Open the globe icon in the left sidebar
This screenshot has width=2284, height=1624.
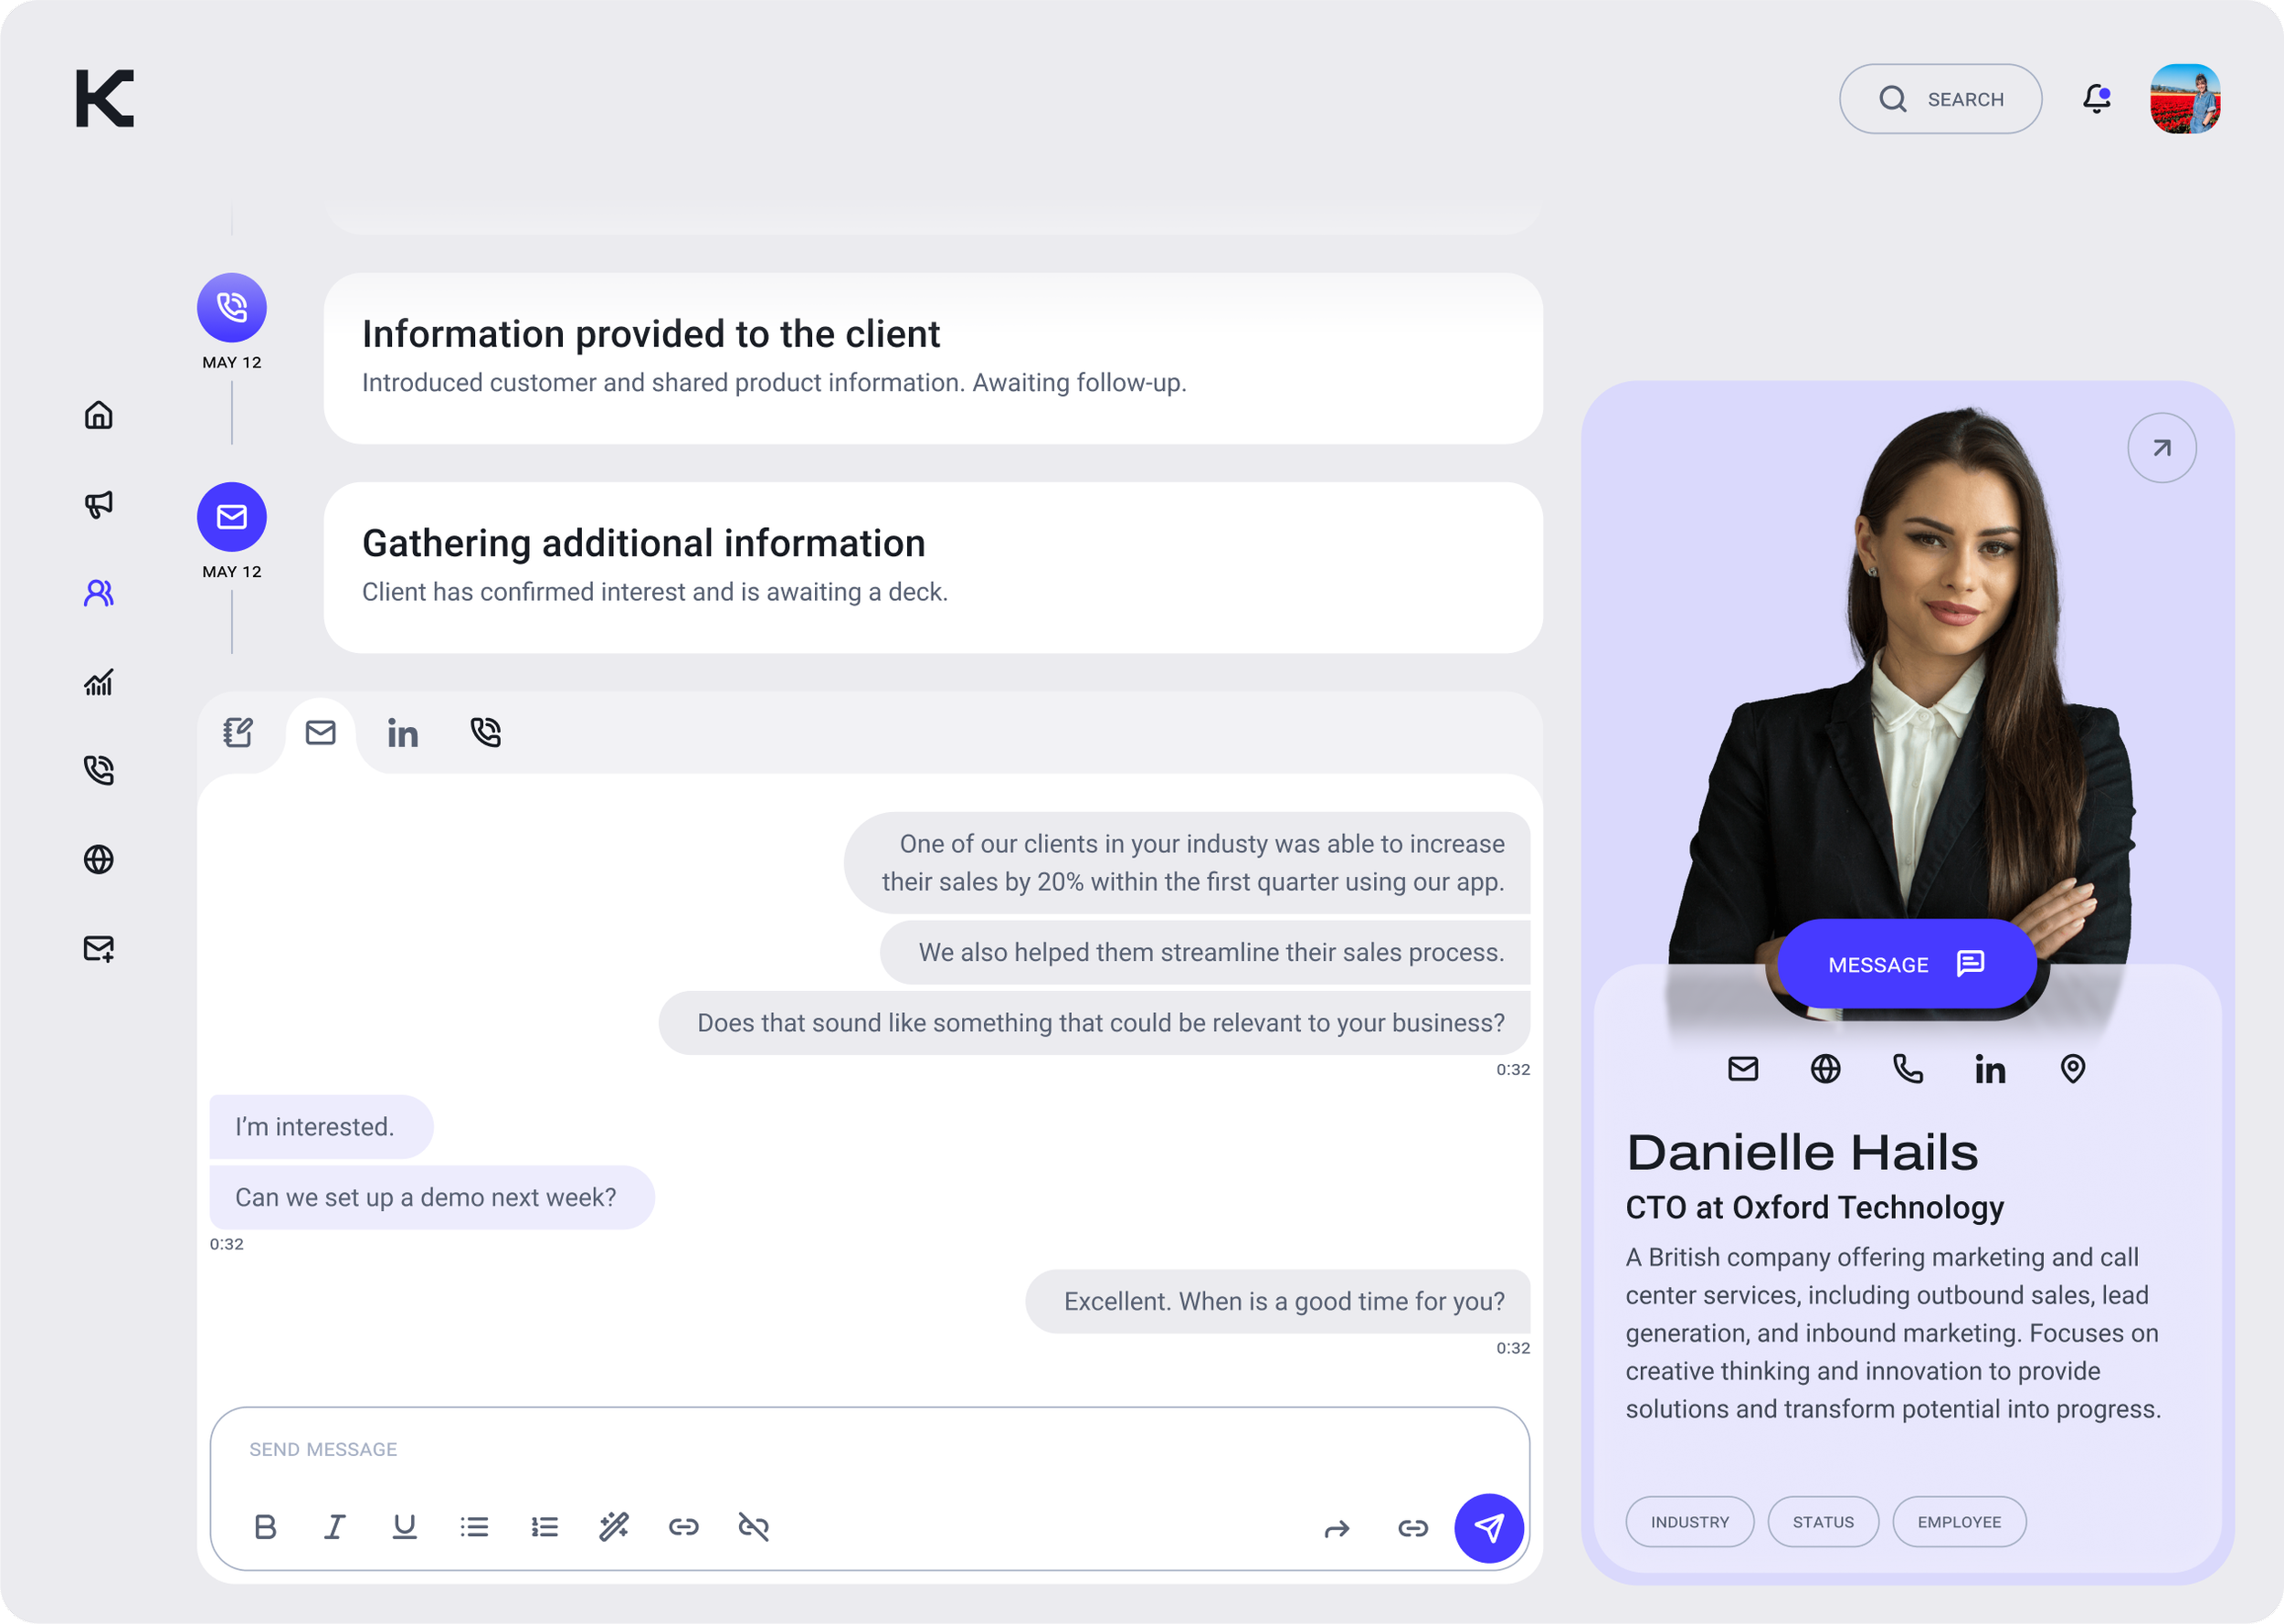[x=98, y=859]
